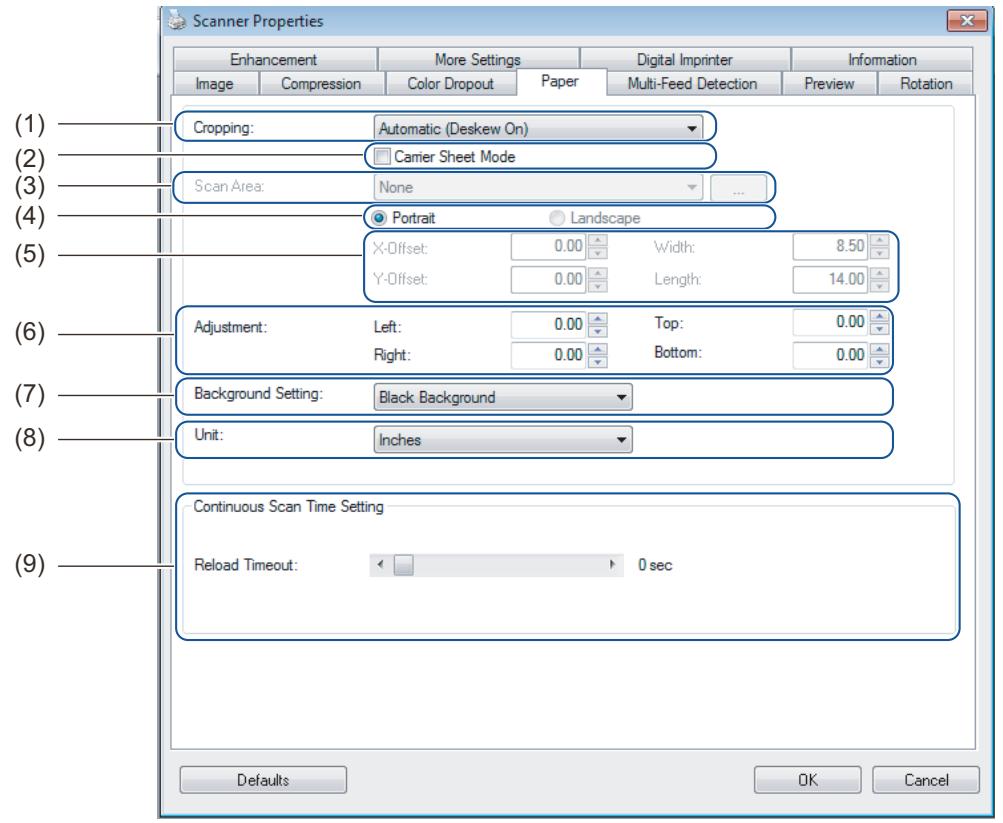Screen dimensions: 1003x823
Task: Click the Defaults button
Action: click(x=263, y=780)
